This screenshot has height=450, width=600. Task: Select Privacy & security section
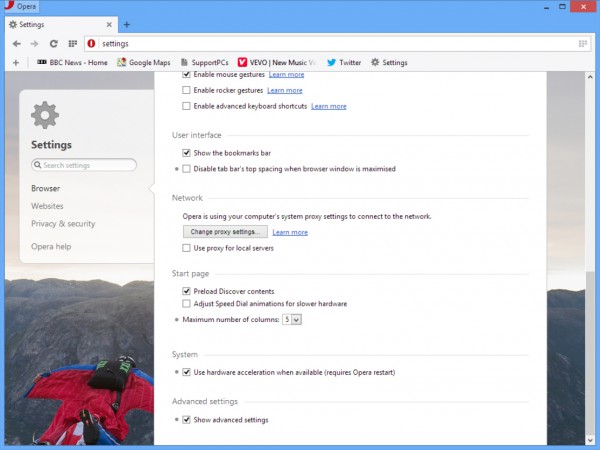click(x=63, y=224)
